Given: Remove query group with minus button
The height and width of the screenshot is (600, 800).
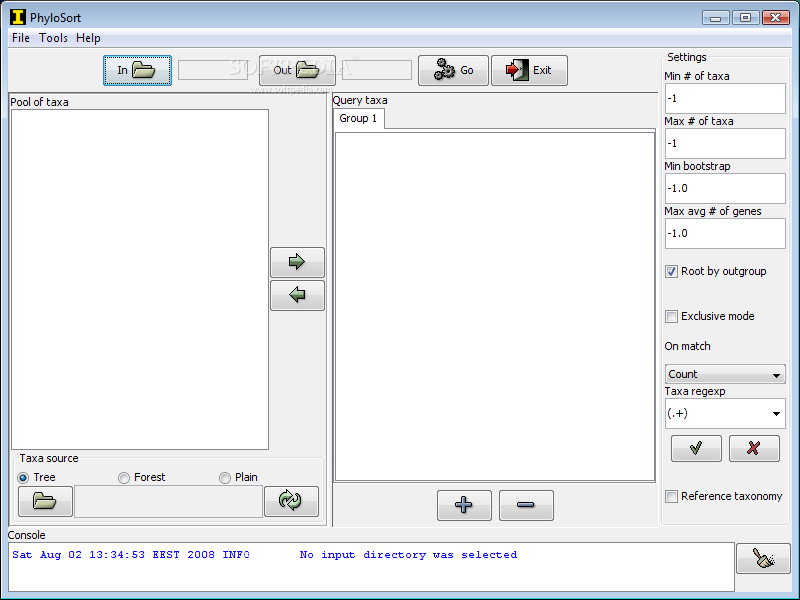Looking at the screenshot, I should click(526, 505).
